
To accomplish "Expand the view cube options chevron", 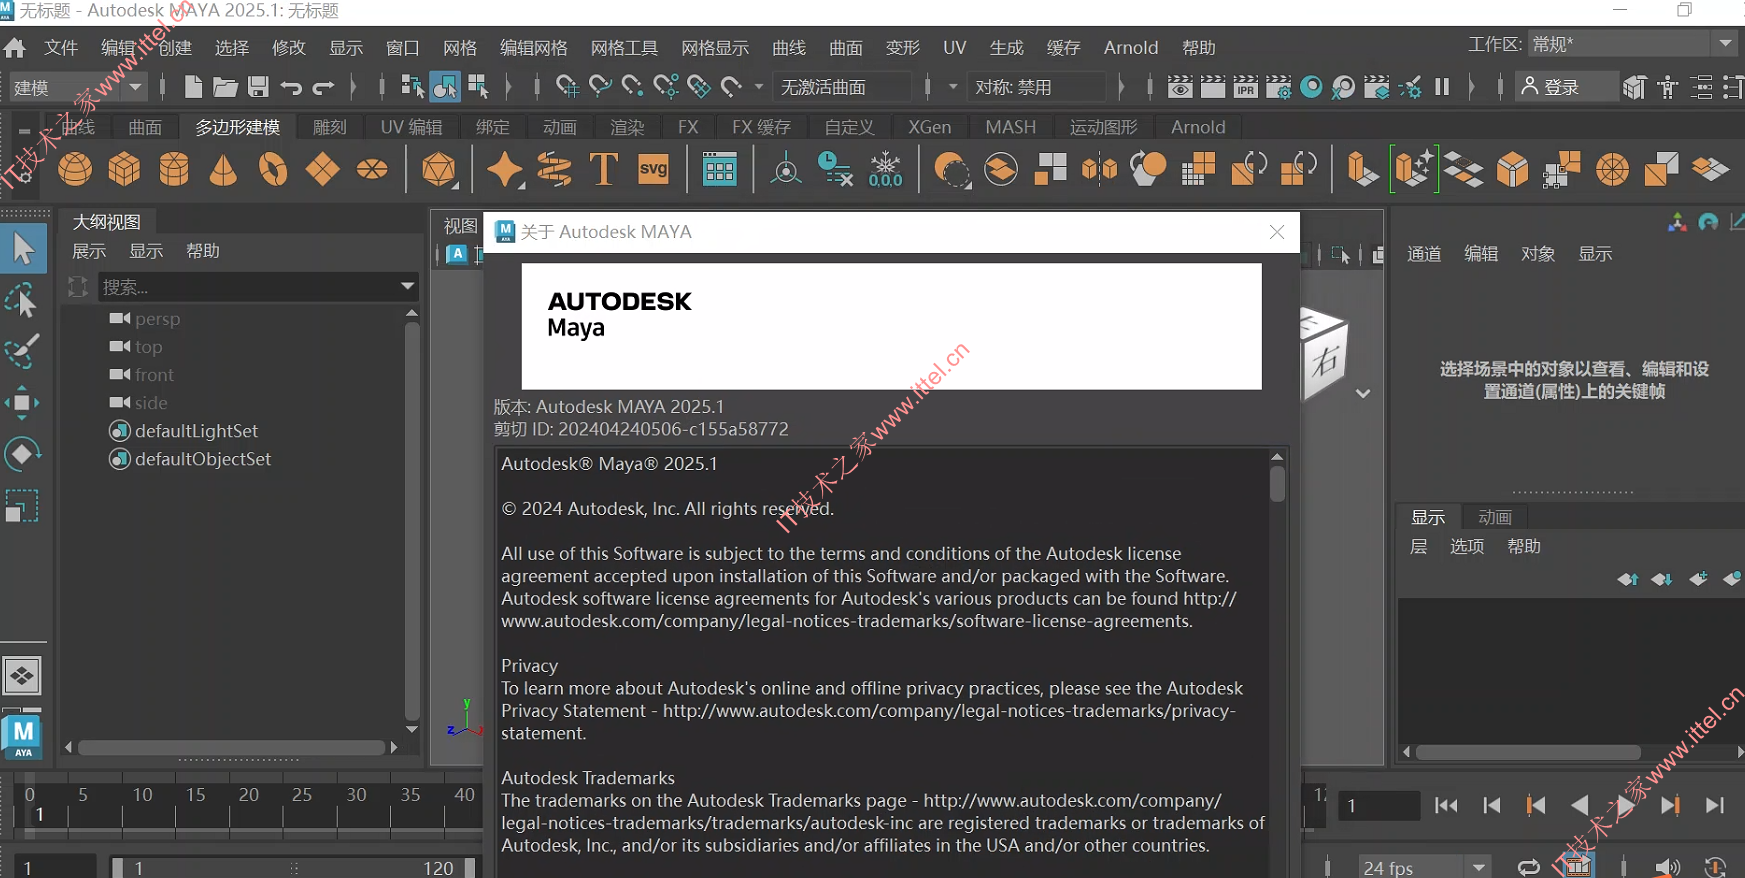I will 1363,394.
